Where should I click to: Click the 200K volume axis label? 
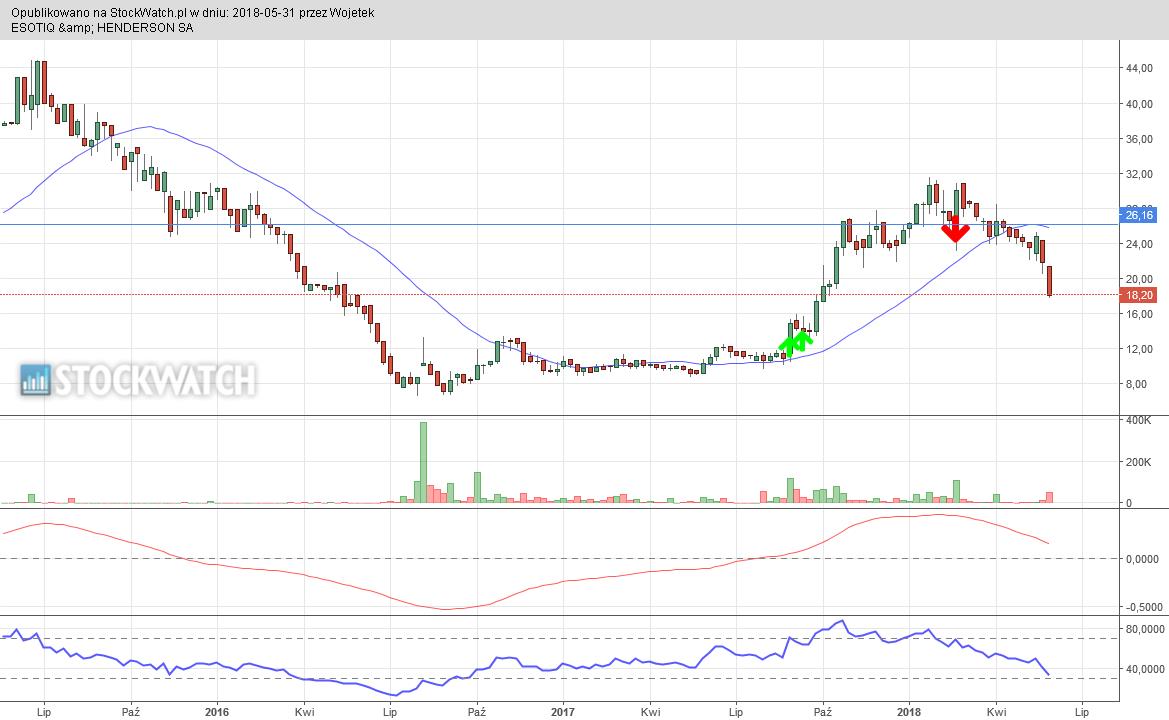1139,462
